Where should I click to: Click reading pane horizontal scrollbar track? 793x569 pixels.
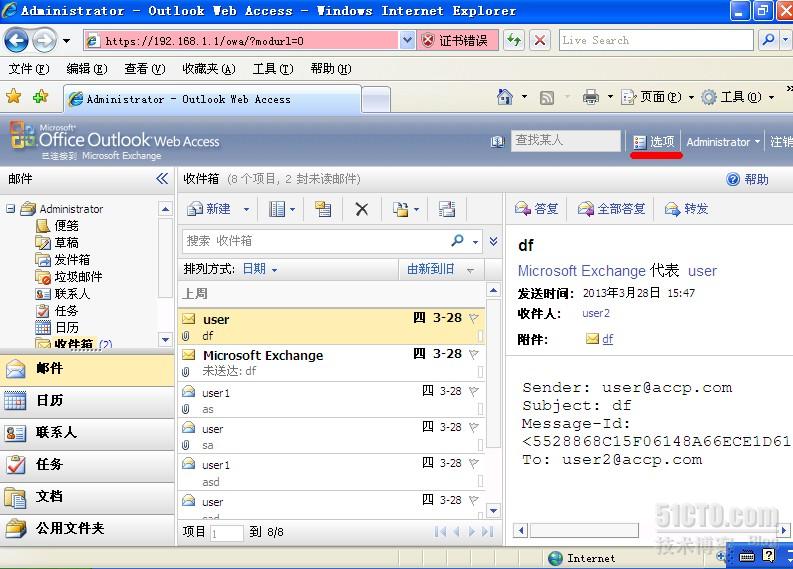[x=651, y=531]
